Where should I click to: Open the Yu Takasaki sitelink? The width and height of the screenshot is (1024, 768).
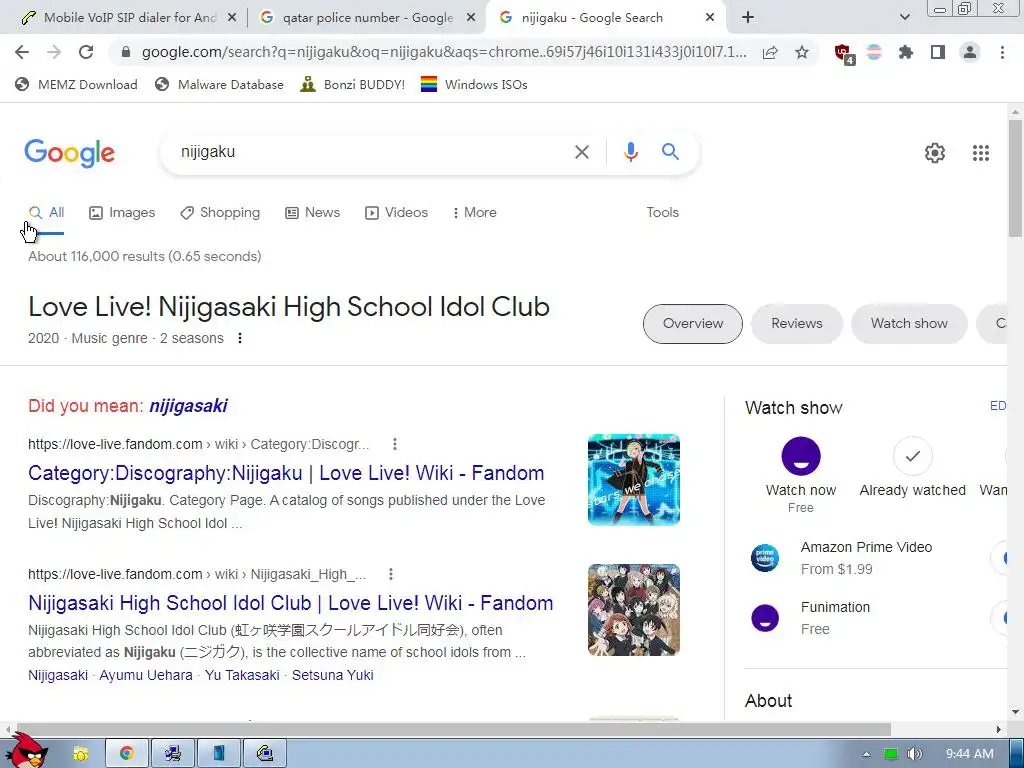[x=242, y=675]
